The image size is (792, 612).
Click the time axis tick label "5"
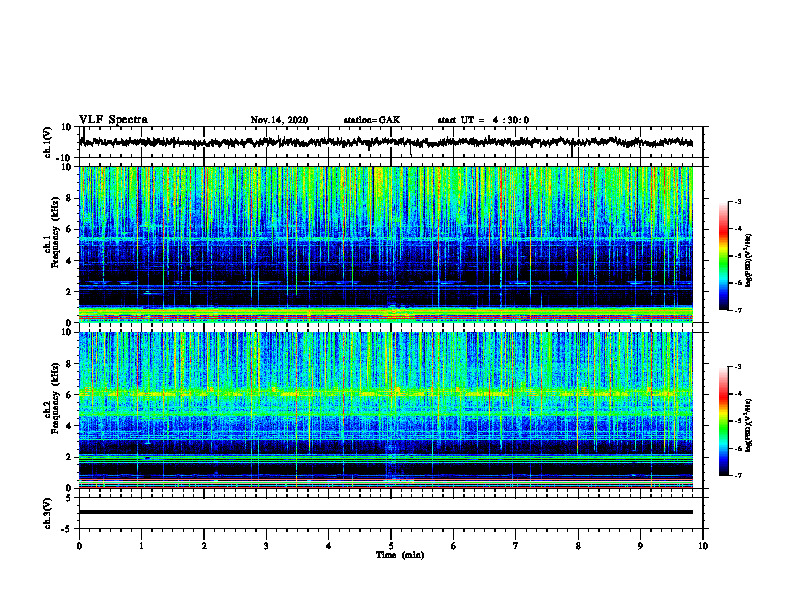point(391,546)
